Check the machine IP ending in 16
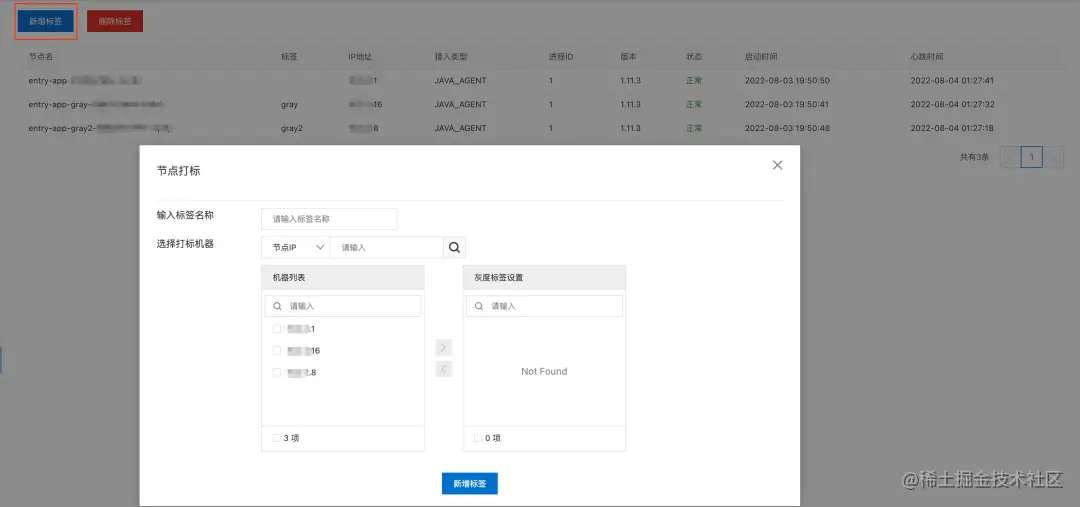Image resolution: width=1080 pixels, height=507 pixels. 277,351
